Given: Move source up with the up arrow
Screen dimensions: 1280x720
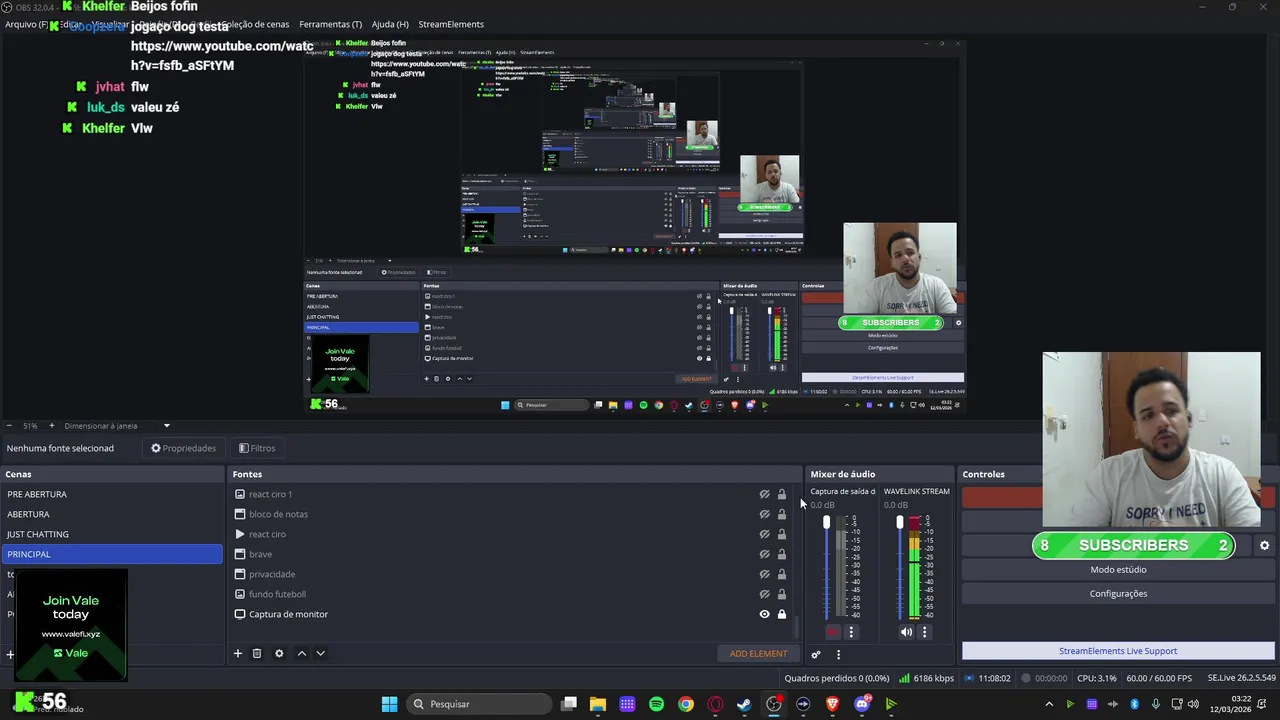Looking at the screenshot, I should pyautogui.click(x=302, y=653).
